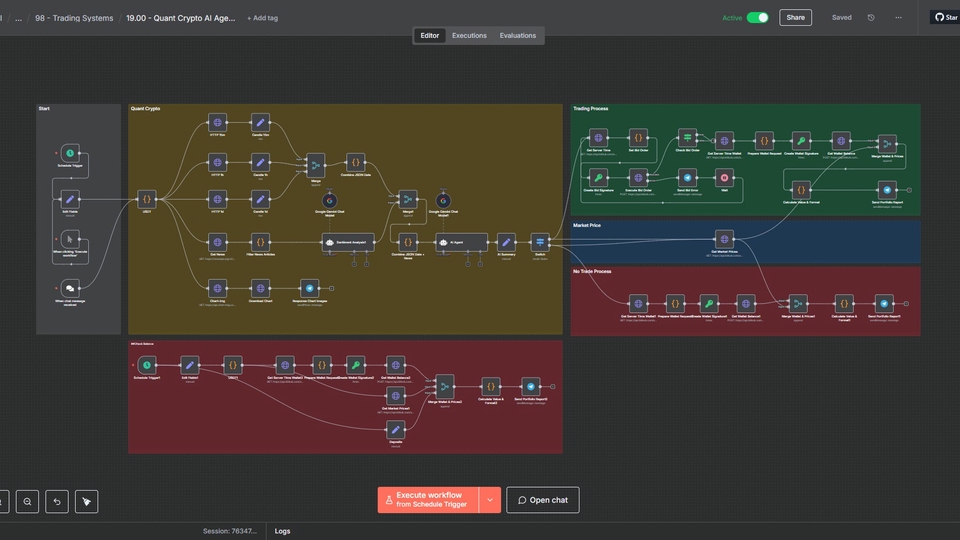
Task: Click the Share button
Action: click(x=795, y=18)
